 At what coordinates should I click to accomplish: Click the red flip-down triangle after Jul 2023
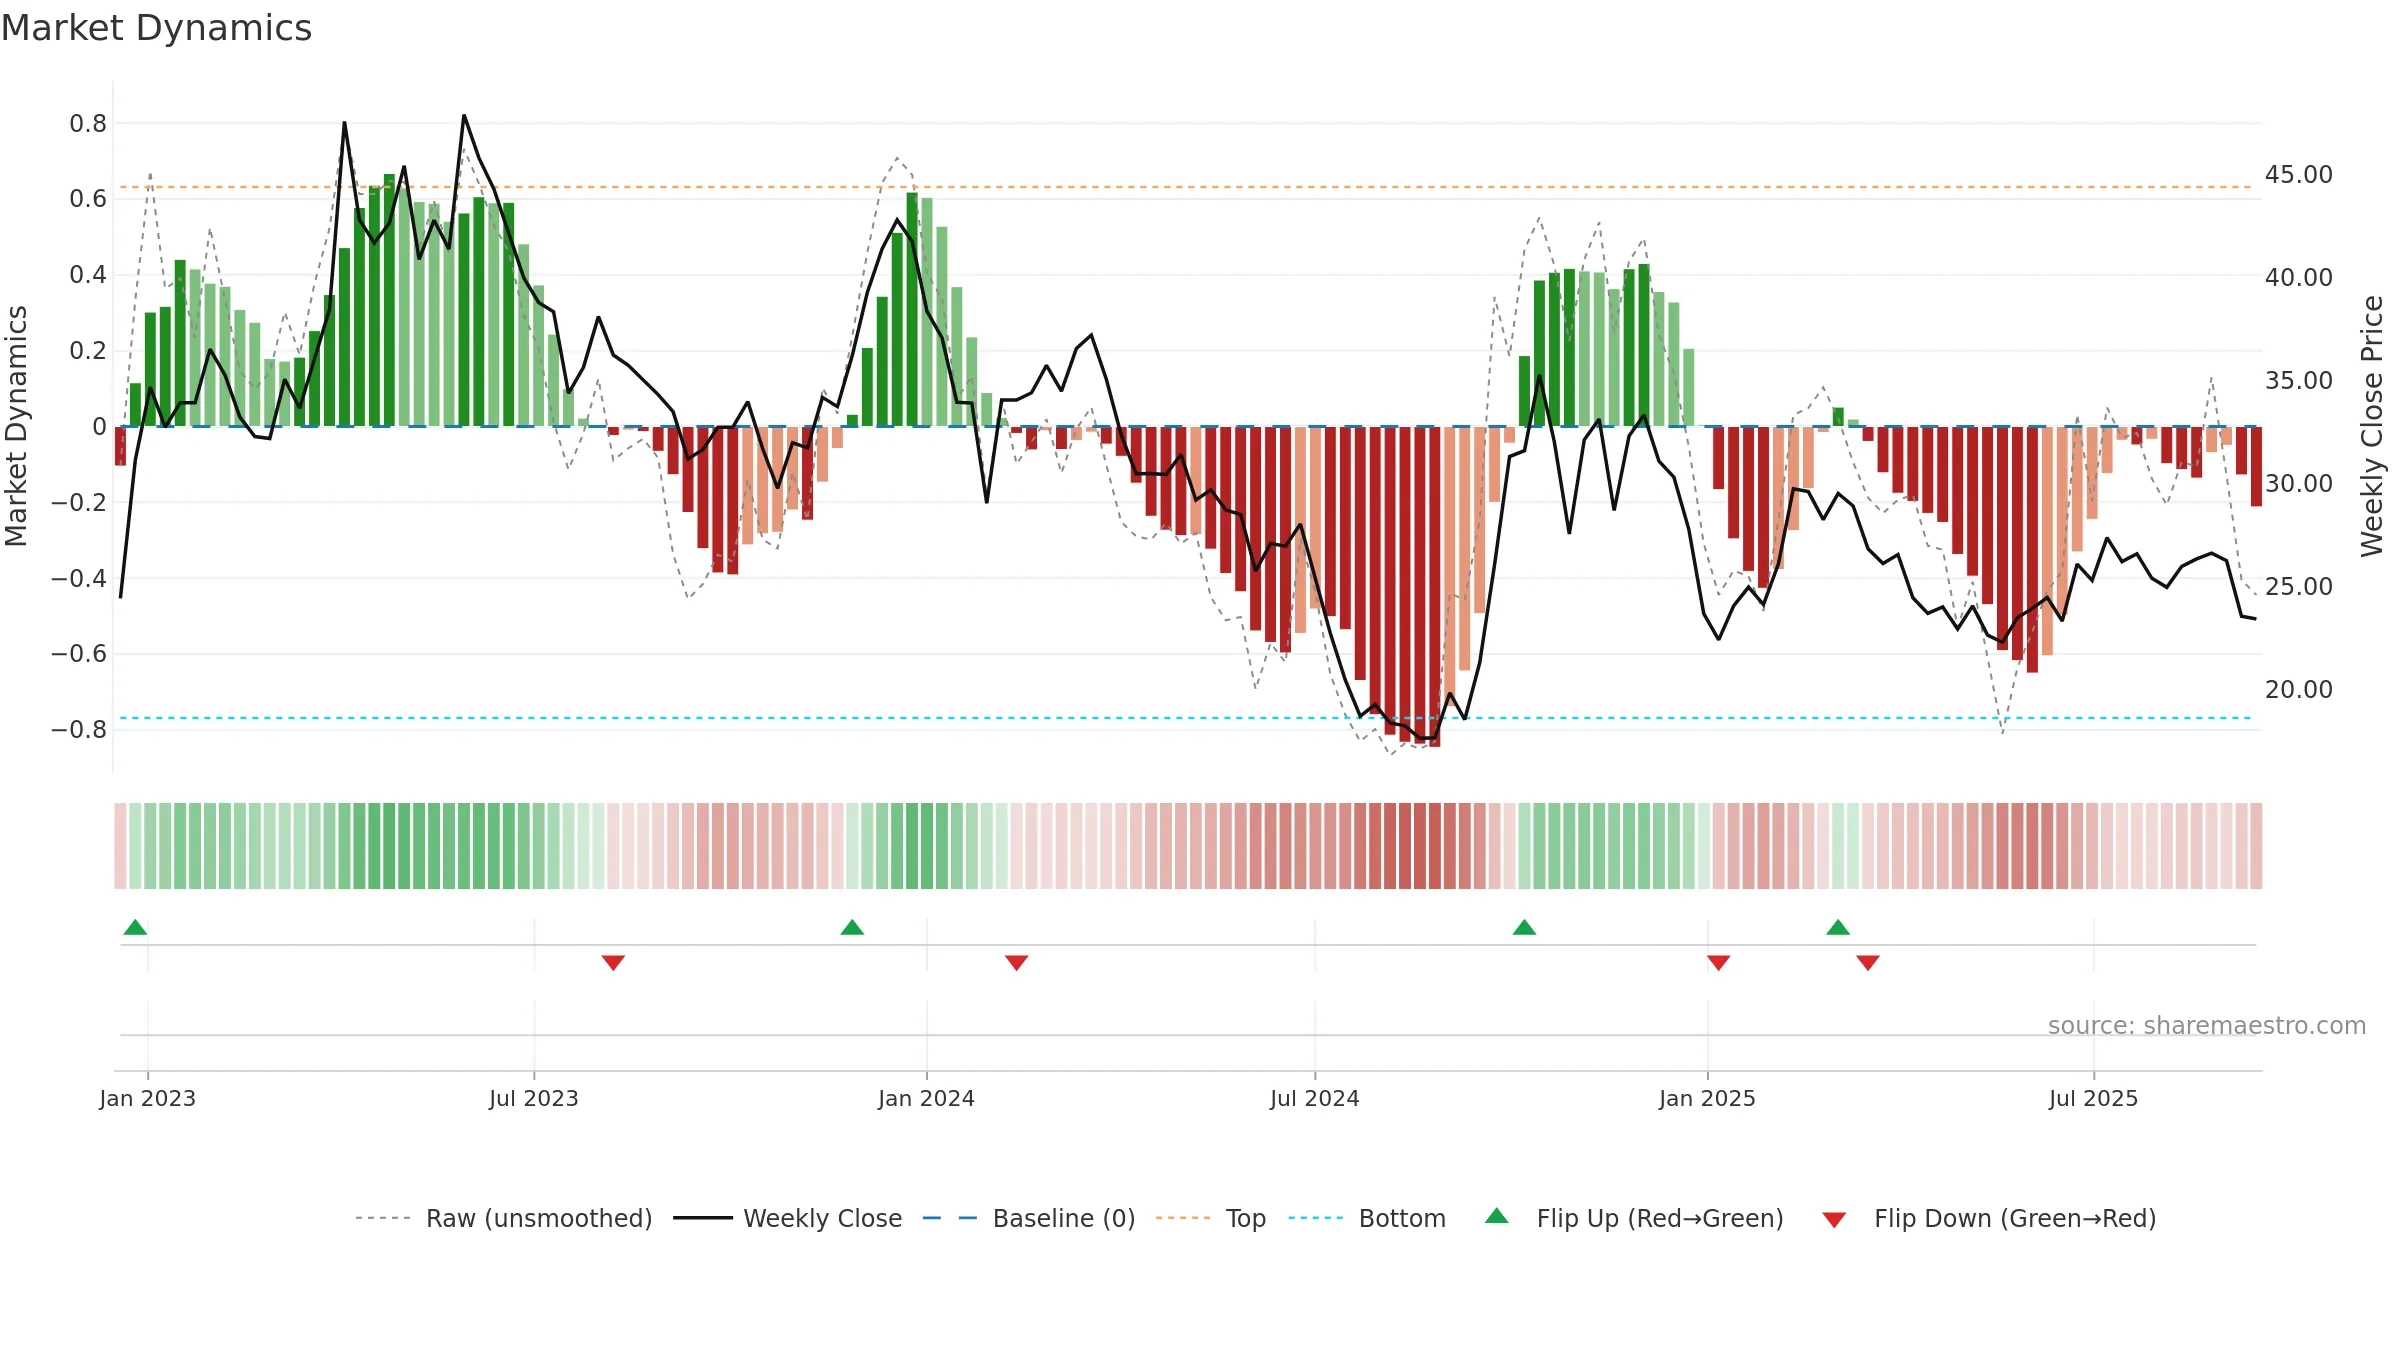pyautogui.click(x=613, y=962)
